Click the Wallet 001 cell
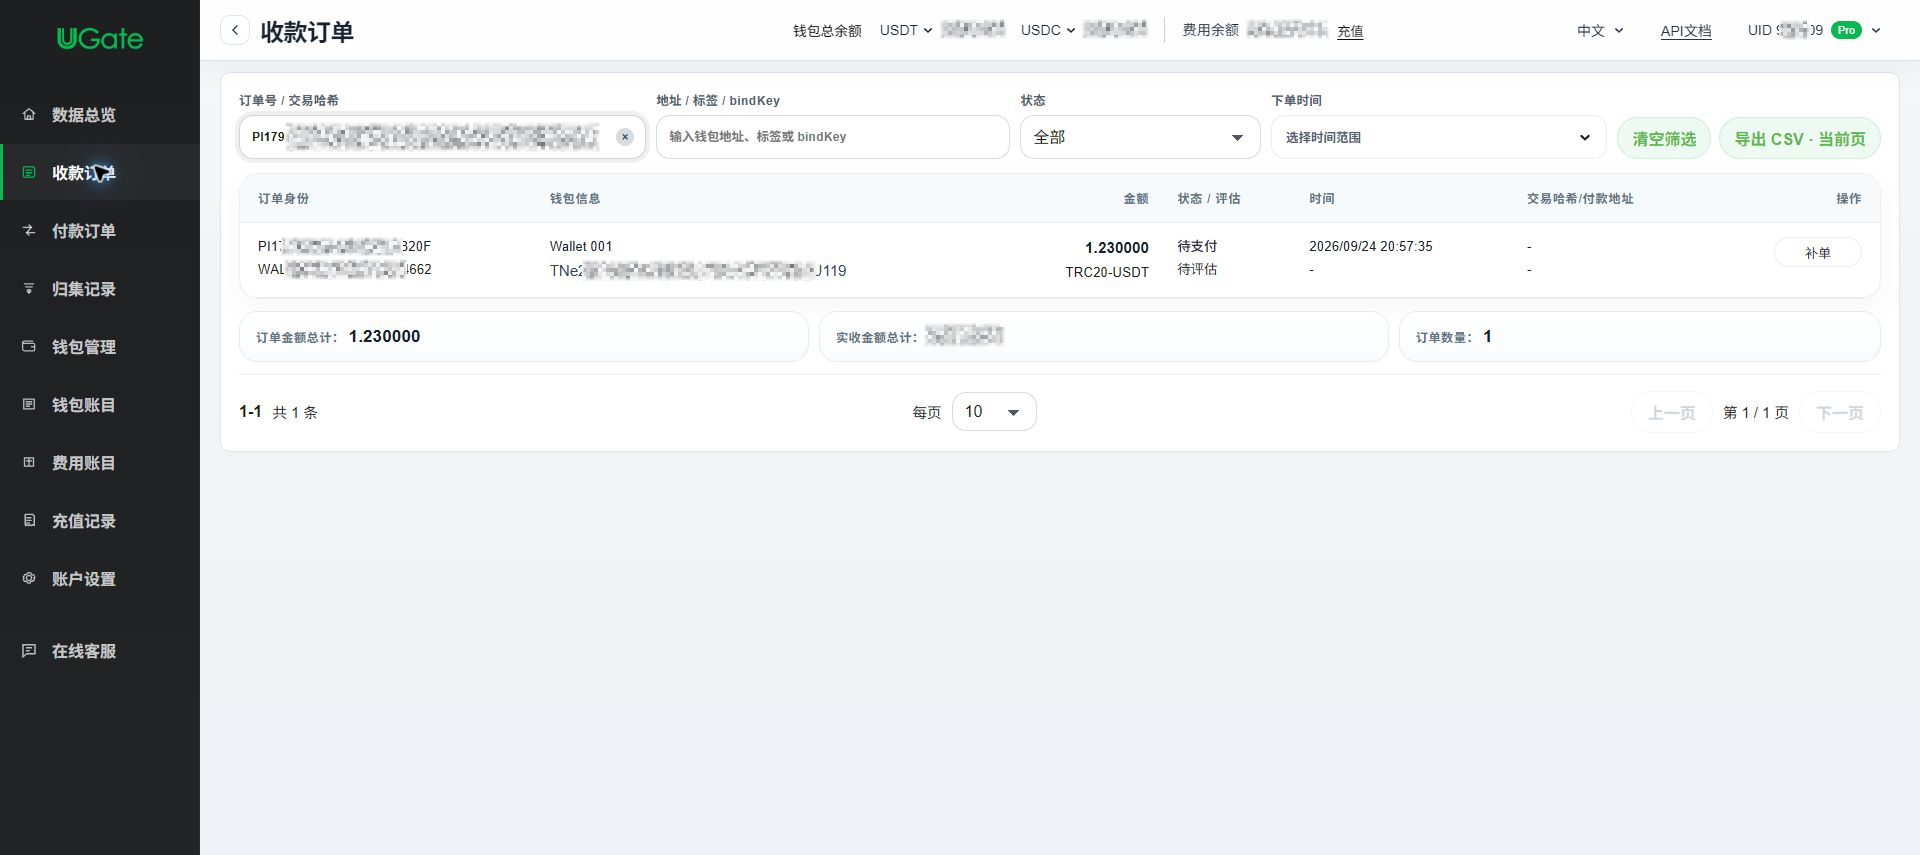This screenshot has height=855, width=1920. 581,246
